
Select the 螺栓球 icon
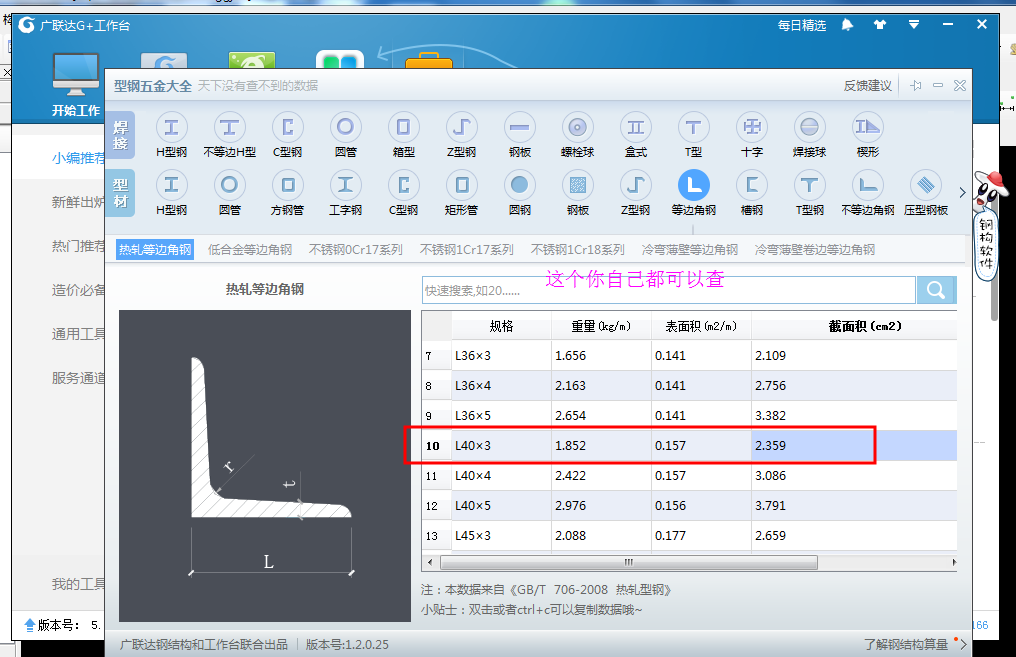click(577, 127)
